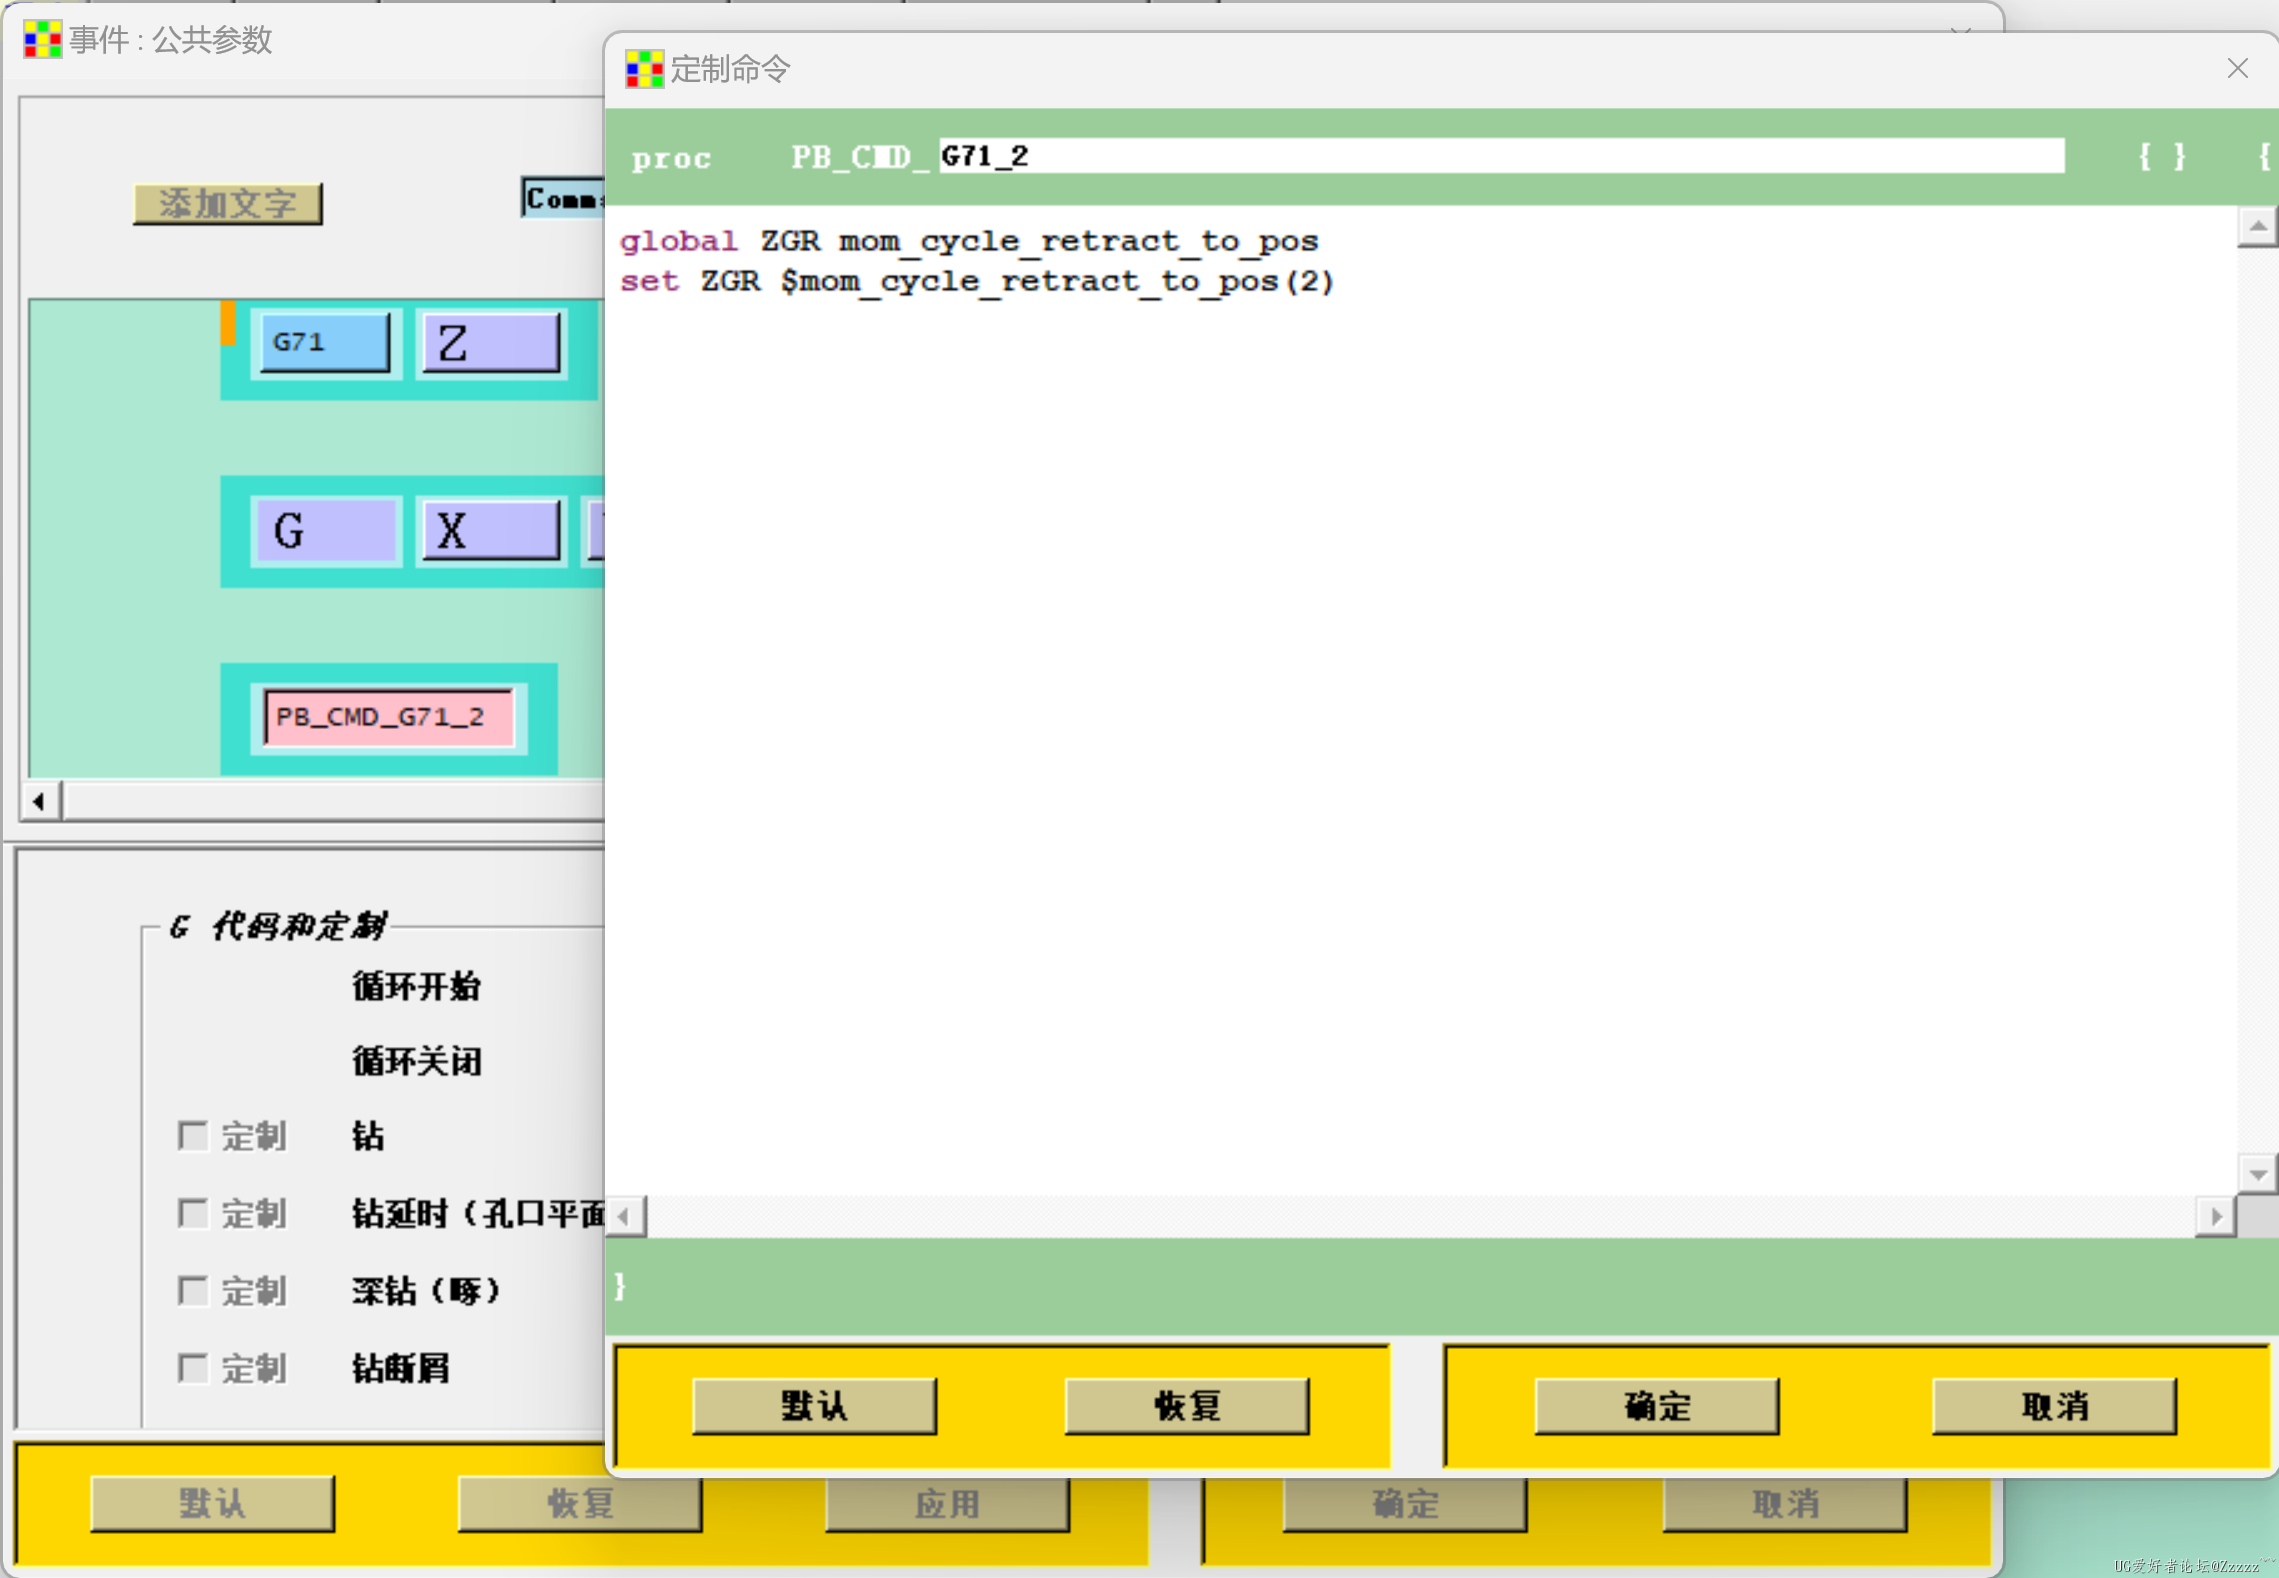
Task: Click the left arrow of the event block scrollbar
Action: pos(39,801)
